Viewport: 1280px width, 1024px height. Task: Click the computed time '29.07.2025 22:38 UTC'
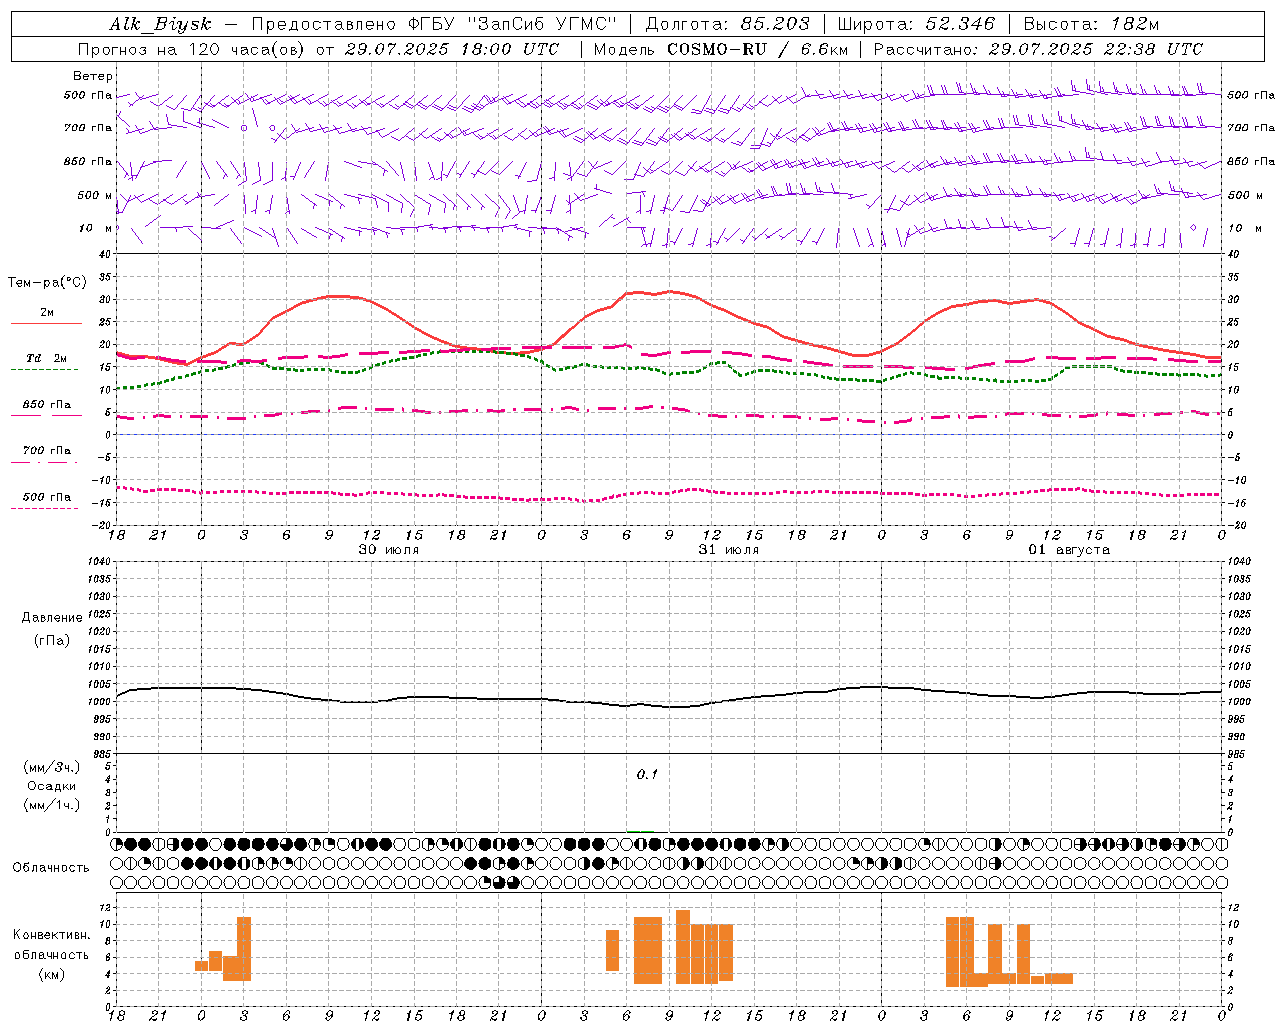coord(1095,49)
